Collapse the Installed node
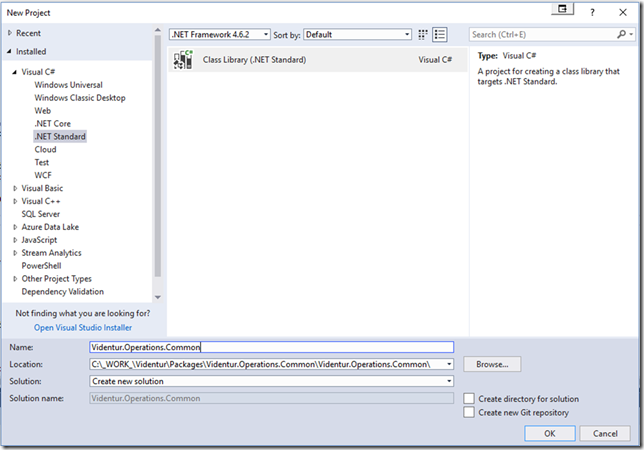644x450 pixels. point(9,52)
